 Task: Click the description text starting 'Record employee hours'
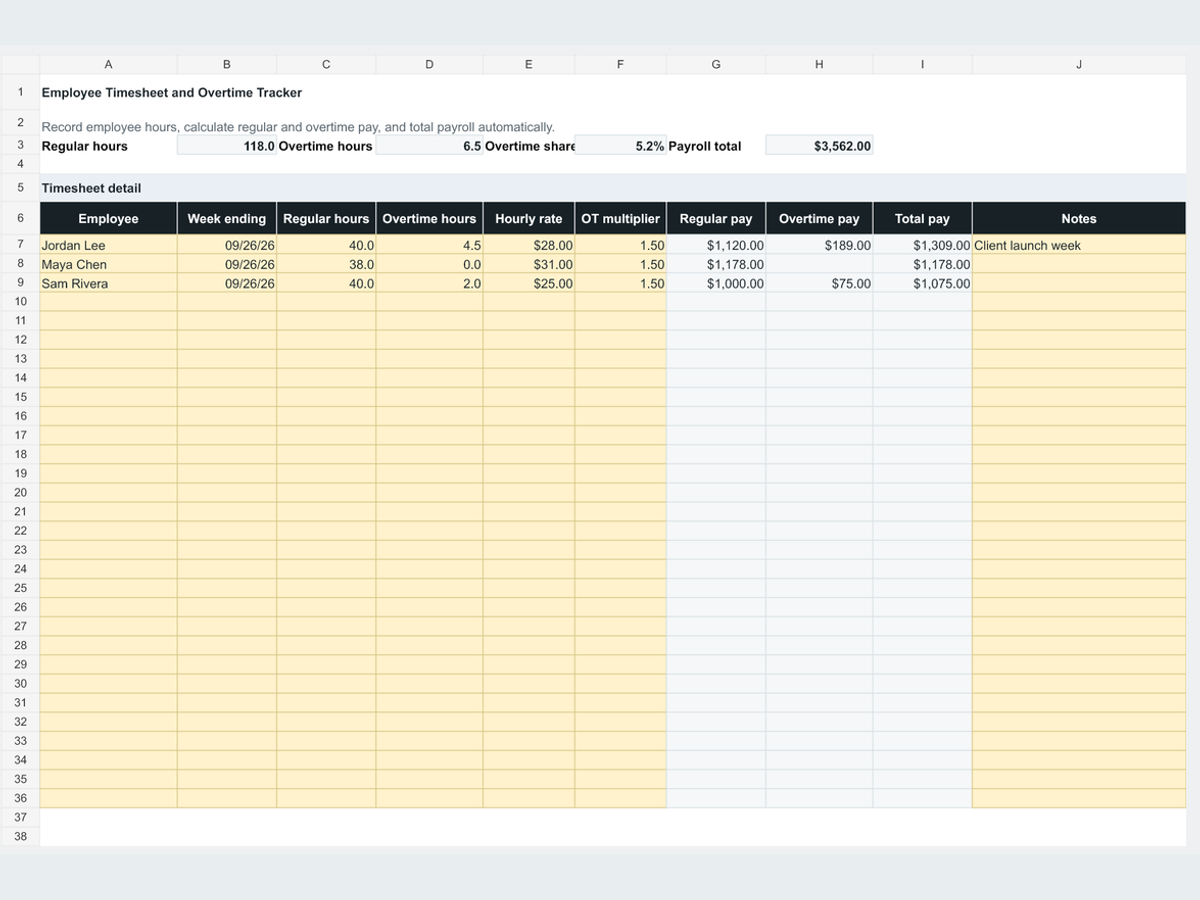tap(298, 127)
